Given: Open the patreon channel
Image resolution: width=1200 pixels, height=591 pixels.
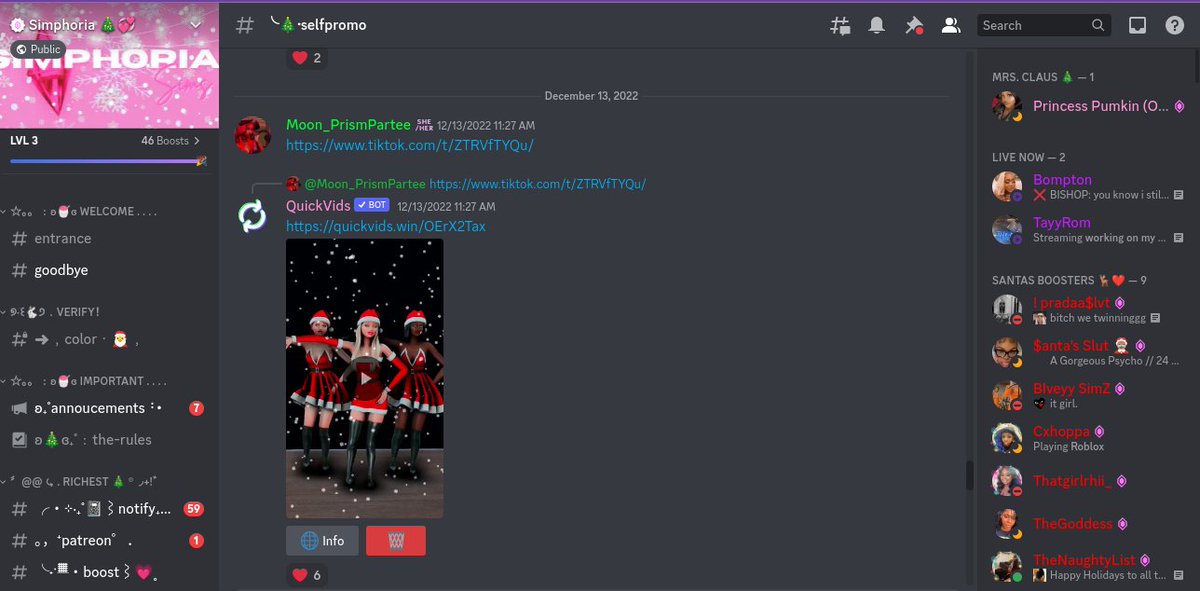Looking at the screenshot, I should tap(110, 541).
